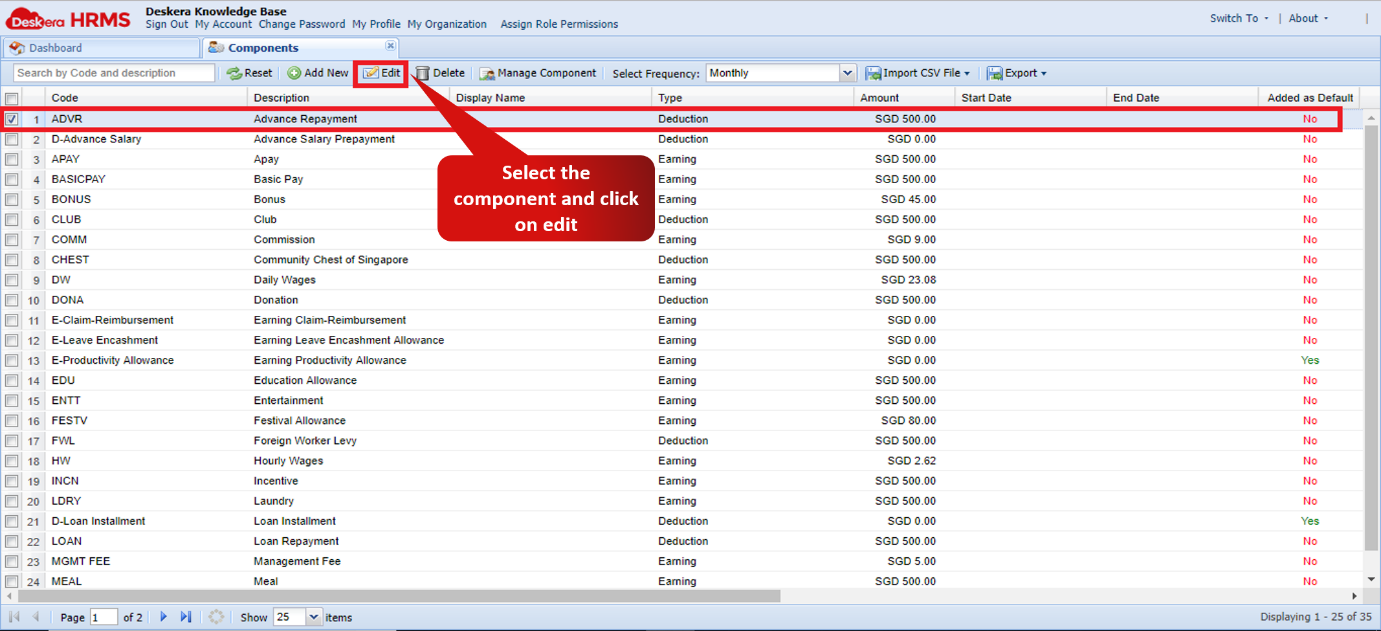Jump to the last page
This screenshot has width=1381, height=631.
pos(186,617)
